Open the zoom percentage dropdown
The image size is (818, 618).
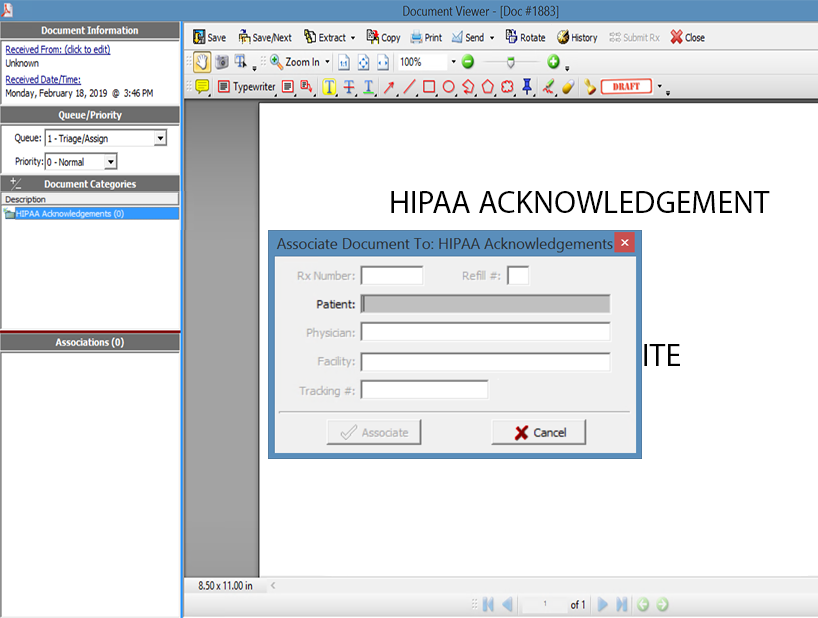(x=453, y=62)
